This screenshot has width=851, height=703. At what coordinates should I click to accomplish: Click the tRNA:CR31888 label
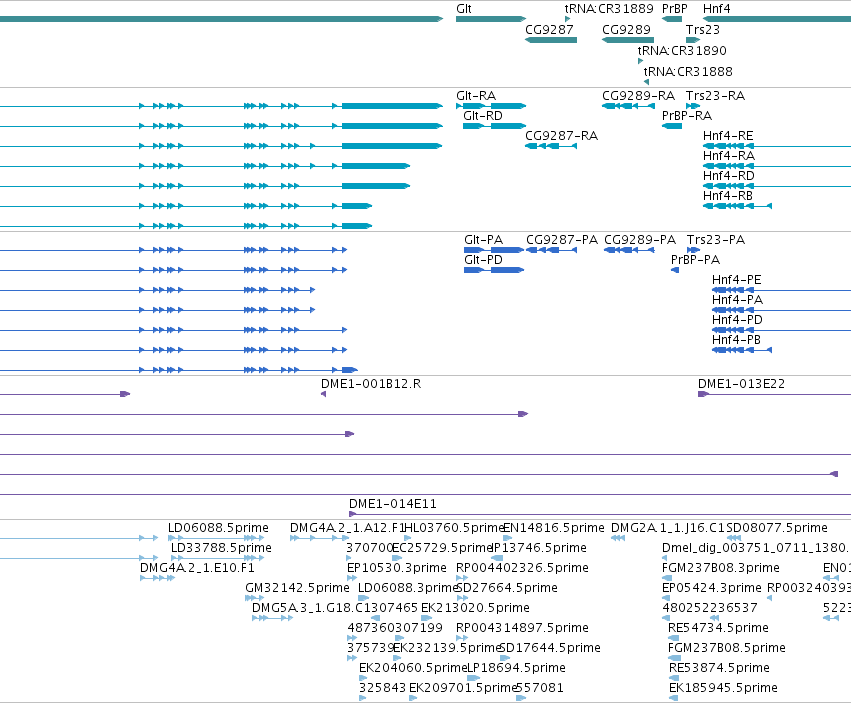click(688, 72)
